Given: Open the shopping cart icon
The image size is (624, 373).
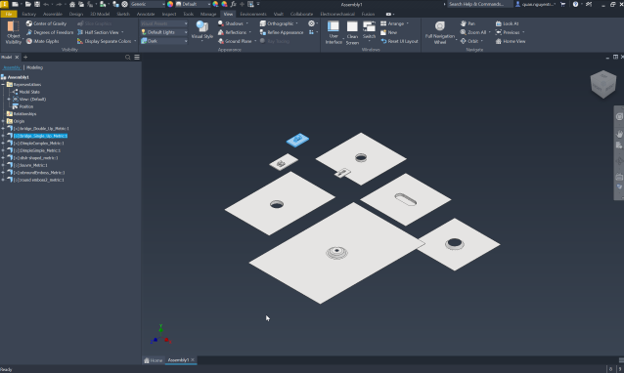Looking at the screenshot, I should 563,4.
